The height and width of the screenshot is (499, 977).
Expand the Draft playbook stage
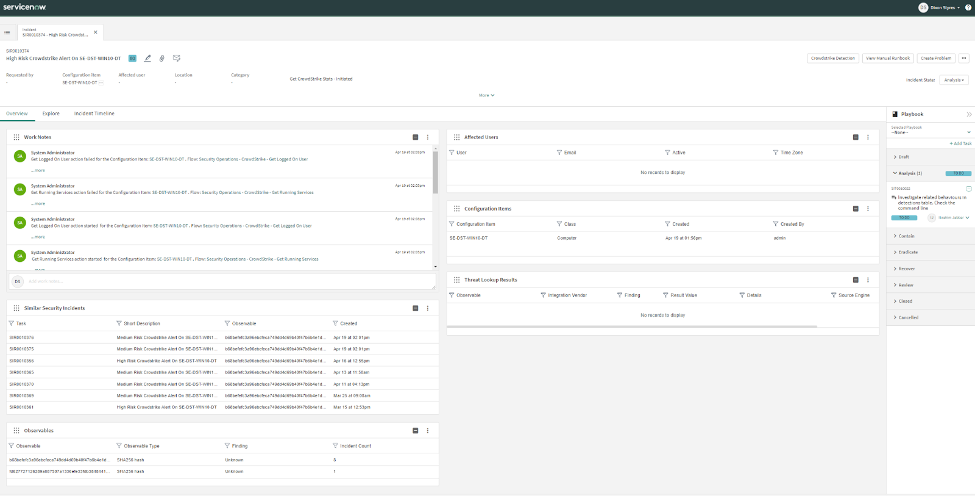tap(931, 157)
